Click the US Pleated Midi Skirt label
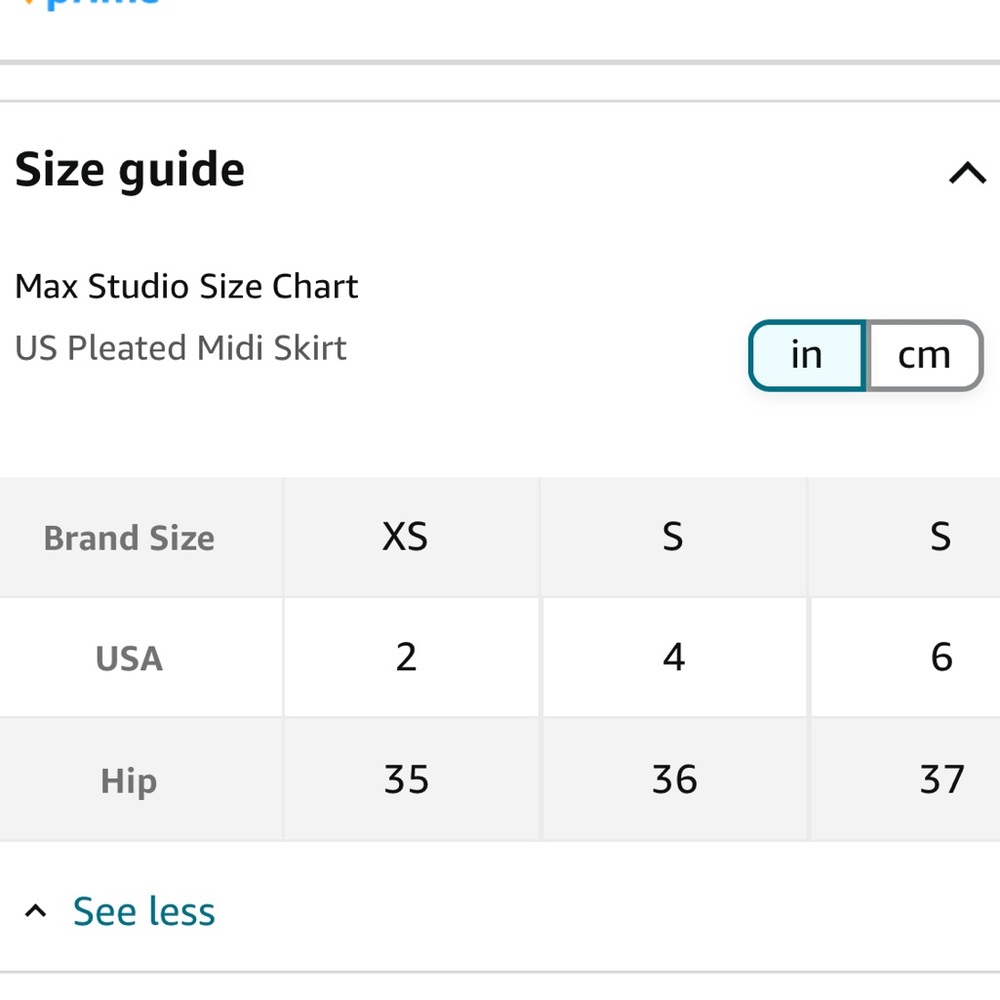This screenshot has height=1000, width=1000. coord(180,348)
